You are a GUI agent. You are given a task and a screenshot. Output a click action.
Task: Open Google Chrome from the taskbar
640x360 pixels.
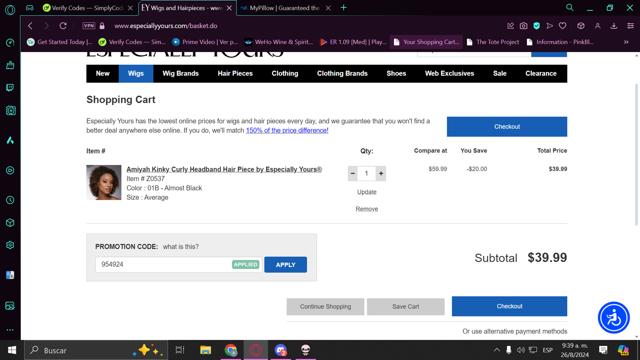tap(231, 350)
